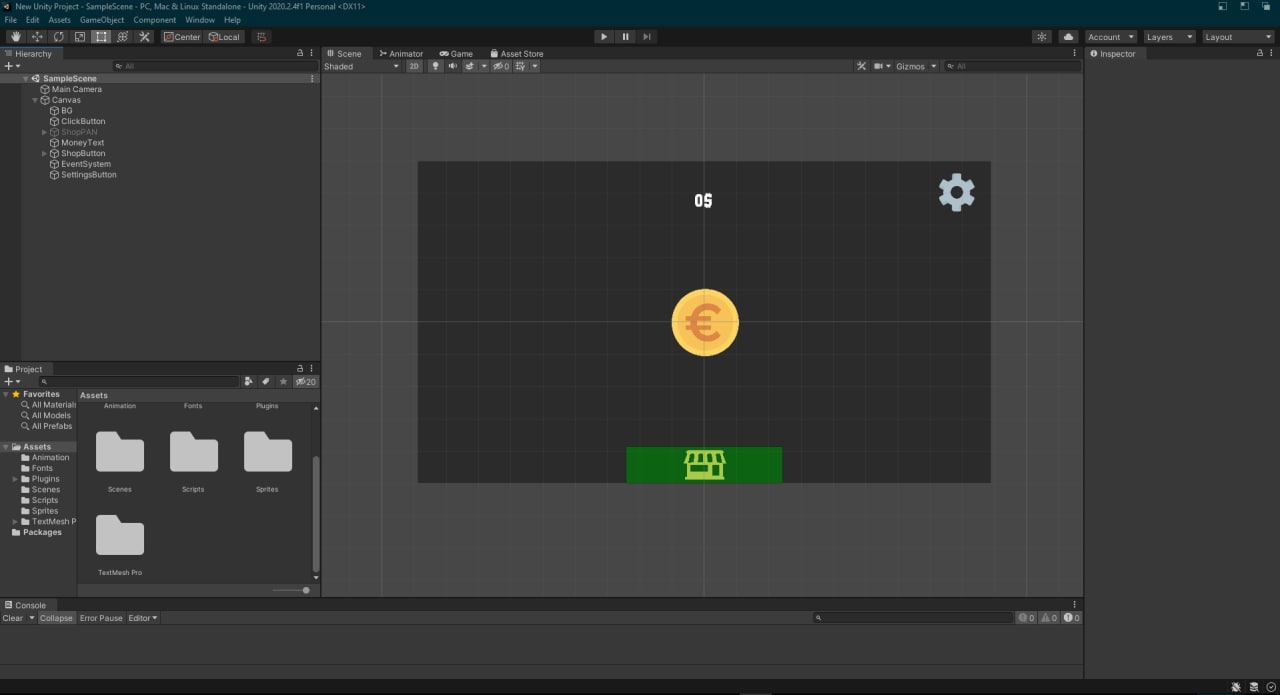
Task: Toggle Scene effects like skybox
Action: [471, 66]
